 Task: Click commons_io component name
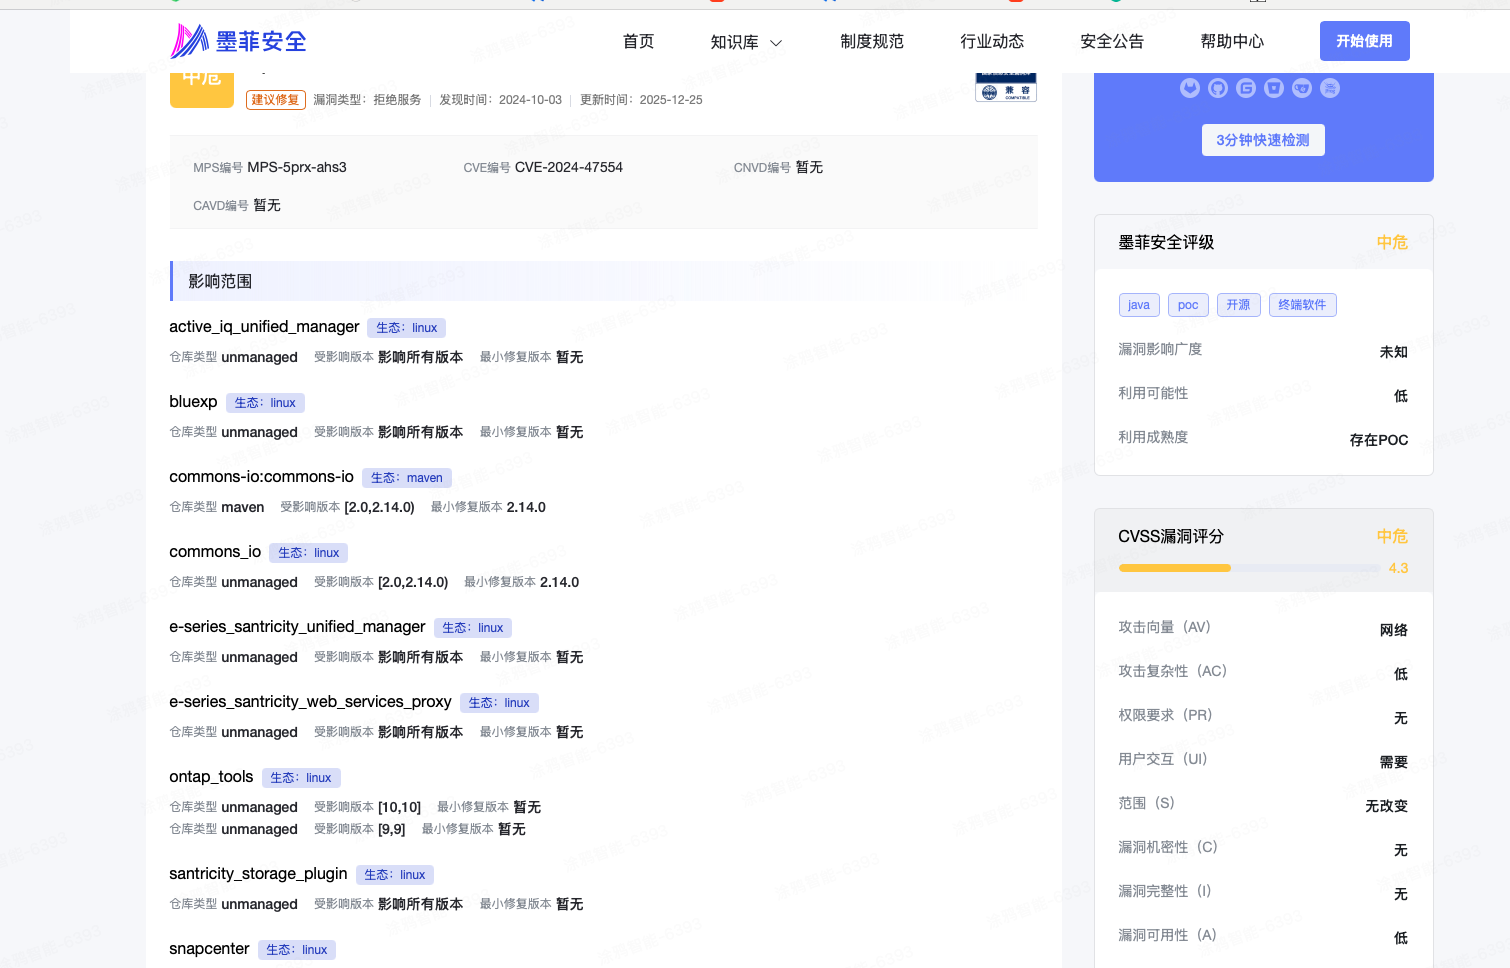pos(215,552)
